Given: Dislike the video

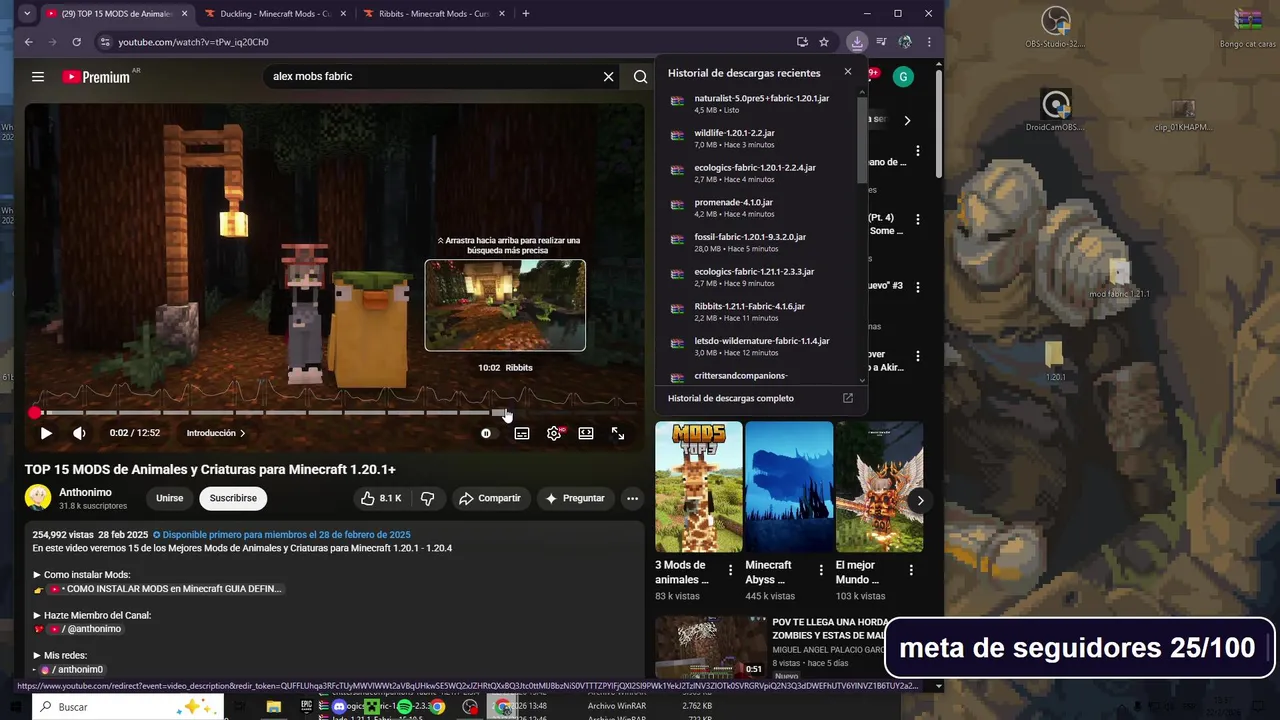Looking at the screenshot, I should coord(427,498).
